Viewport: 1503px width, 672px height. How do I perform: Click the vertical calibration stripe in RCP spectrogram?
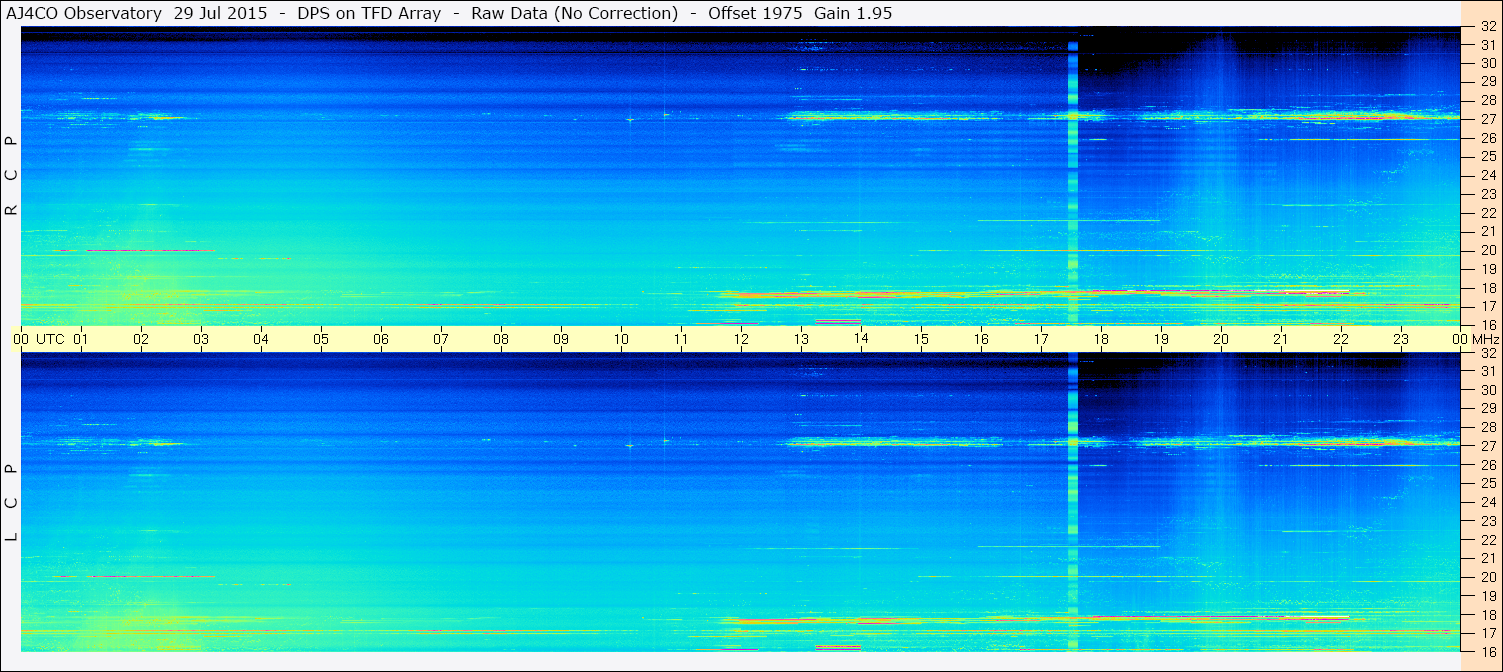pyautogui.click(x=1073, y=182)
